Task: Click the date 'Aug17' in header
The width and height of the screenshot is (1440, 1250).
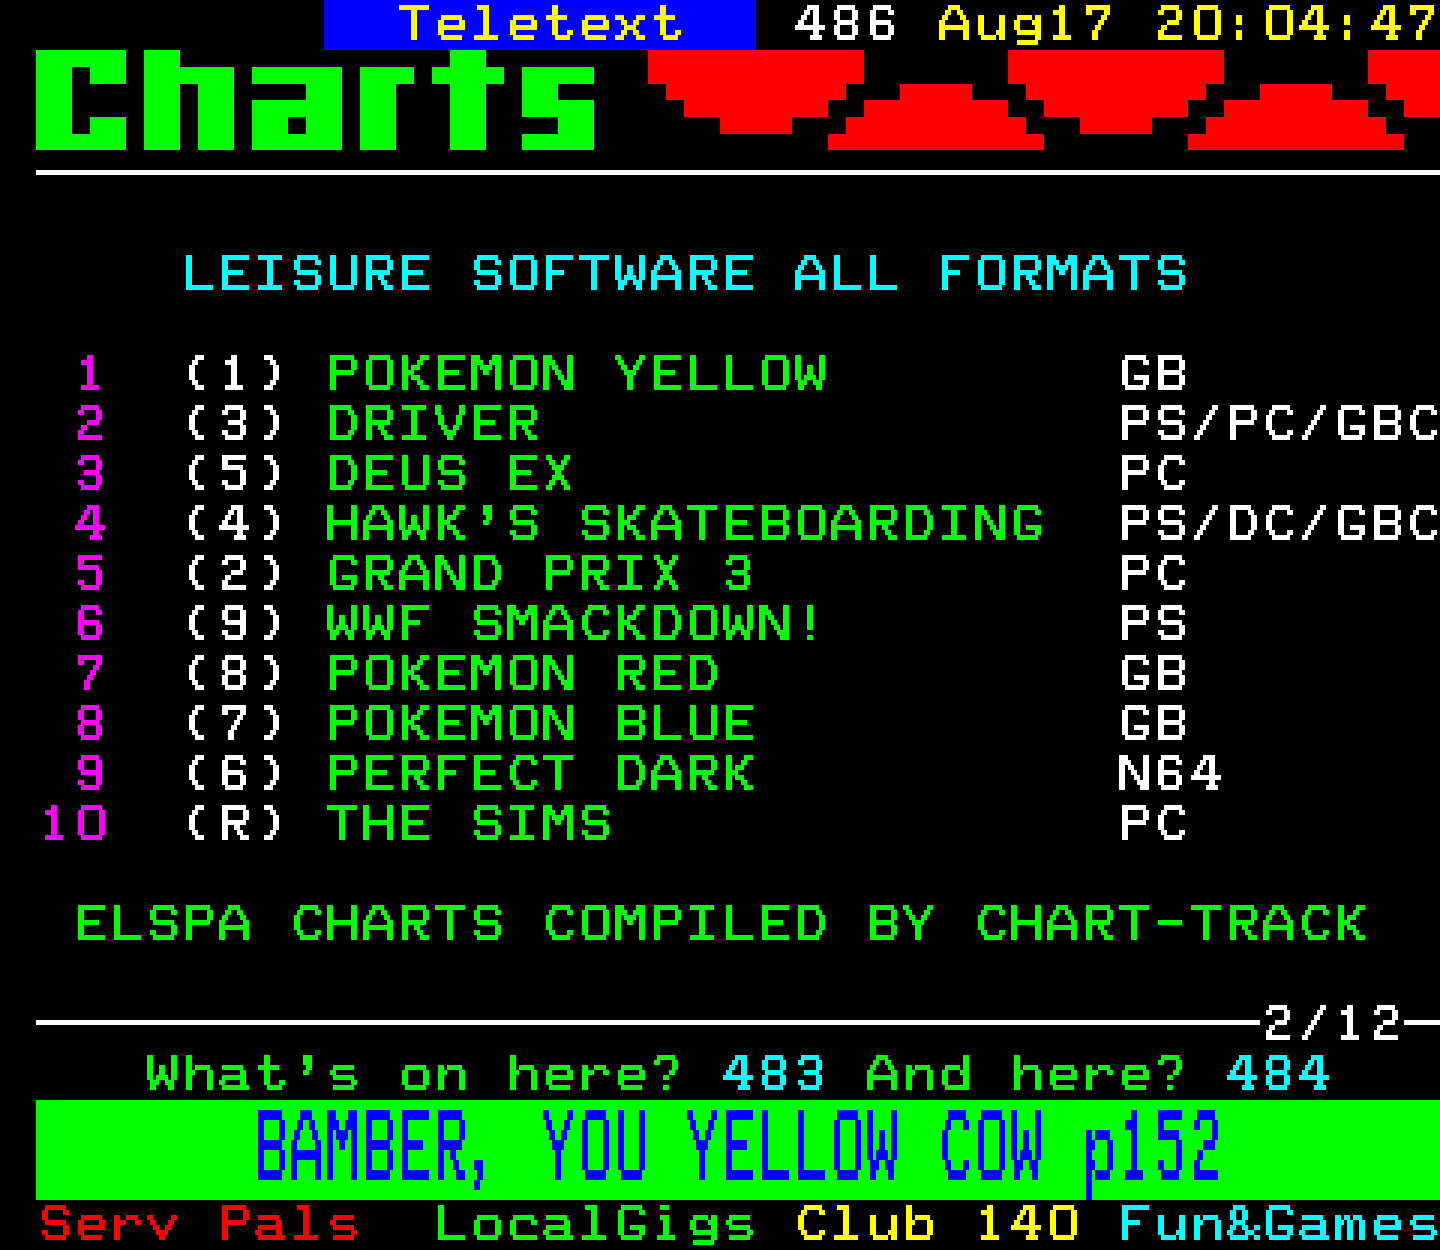Action: 1025,24
